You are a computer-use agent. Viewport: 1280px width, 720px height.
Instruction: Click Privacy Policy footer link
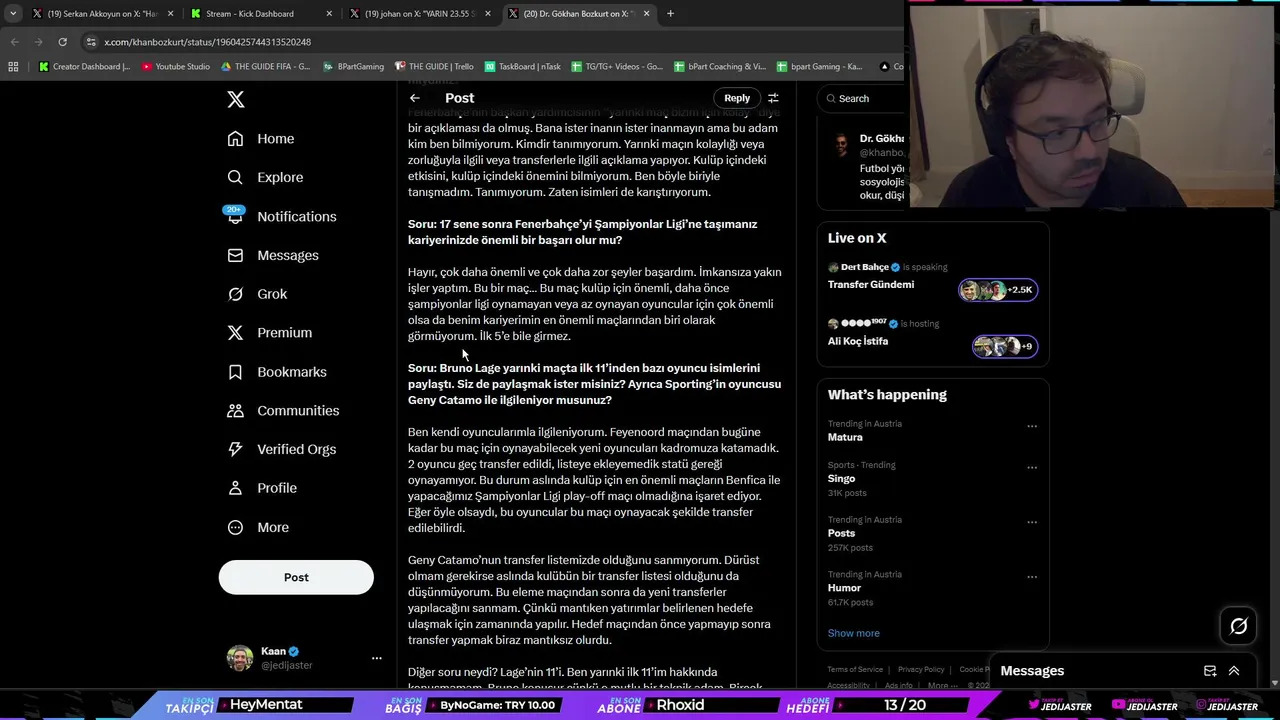pyautogui.click(x=921, y=669)
